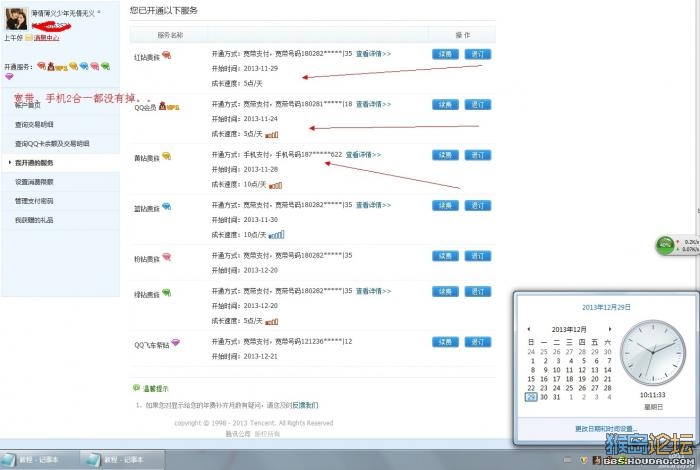Open 查询QQ卡余额及交易明细 in the sidebar
The image size is (700, 470).
coord(52,144)
